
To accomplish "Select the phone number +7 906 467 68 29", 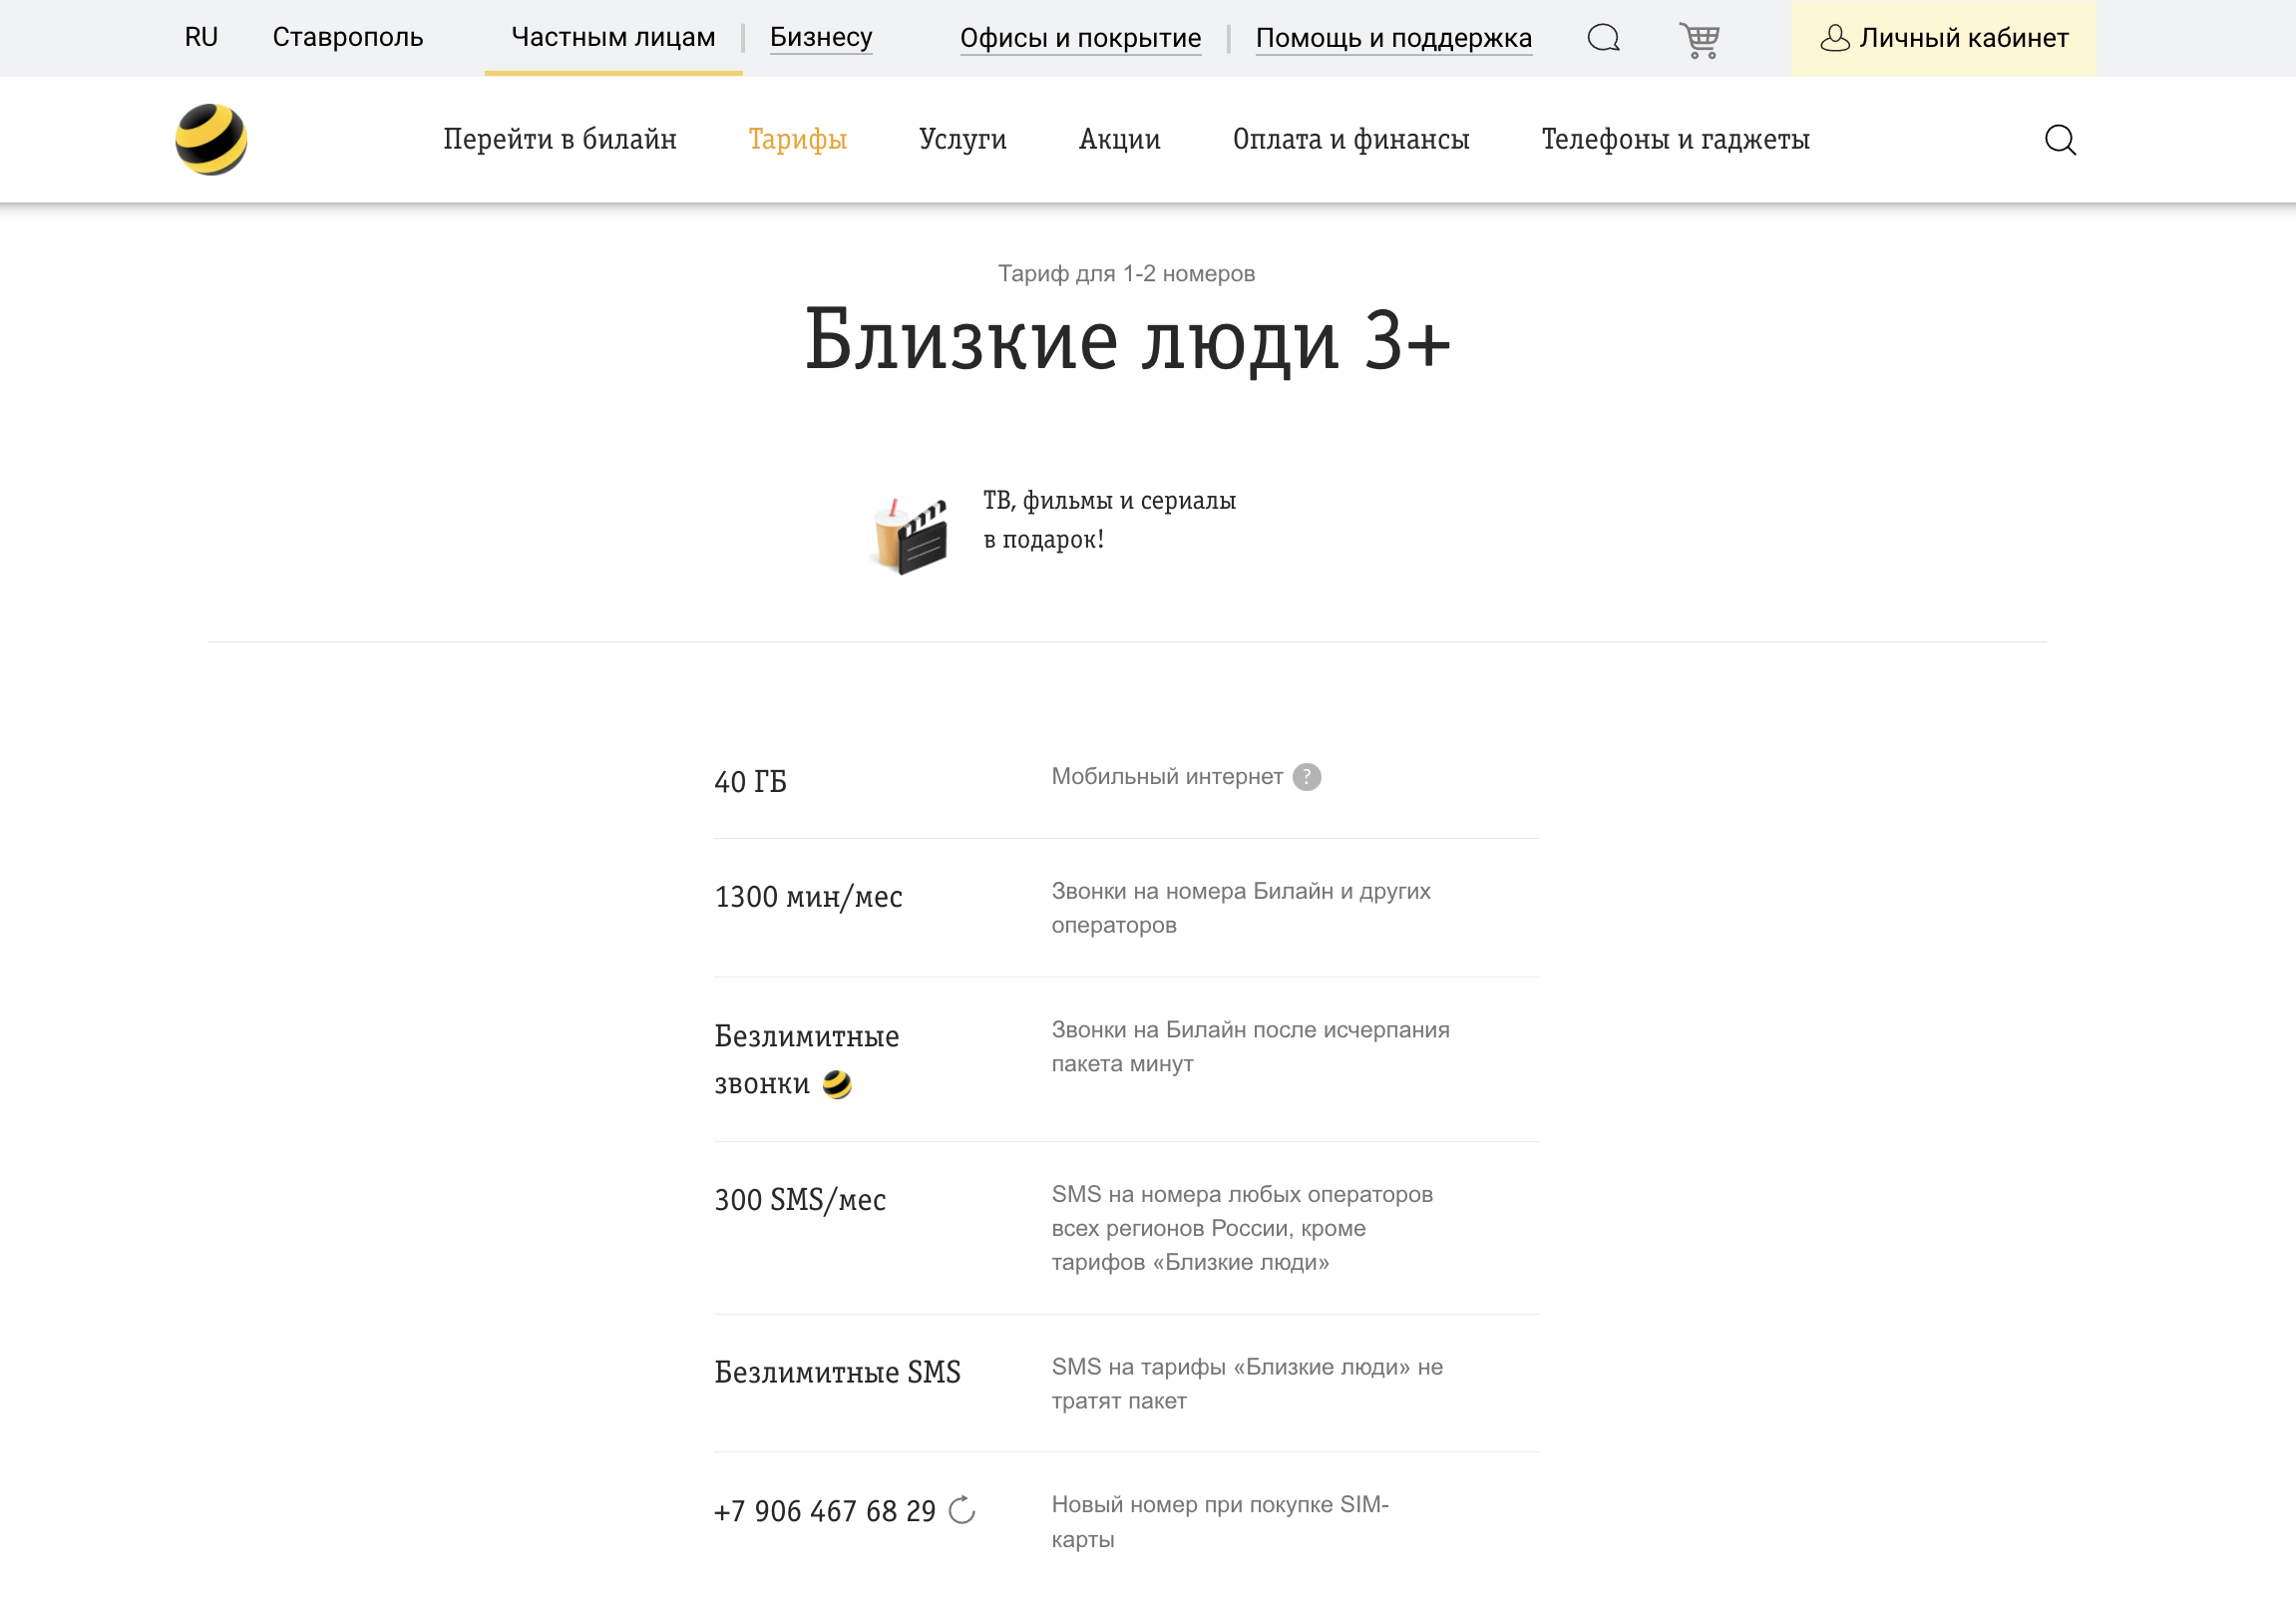I will [823, 1511].
